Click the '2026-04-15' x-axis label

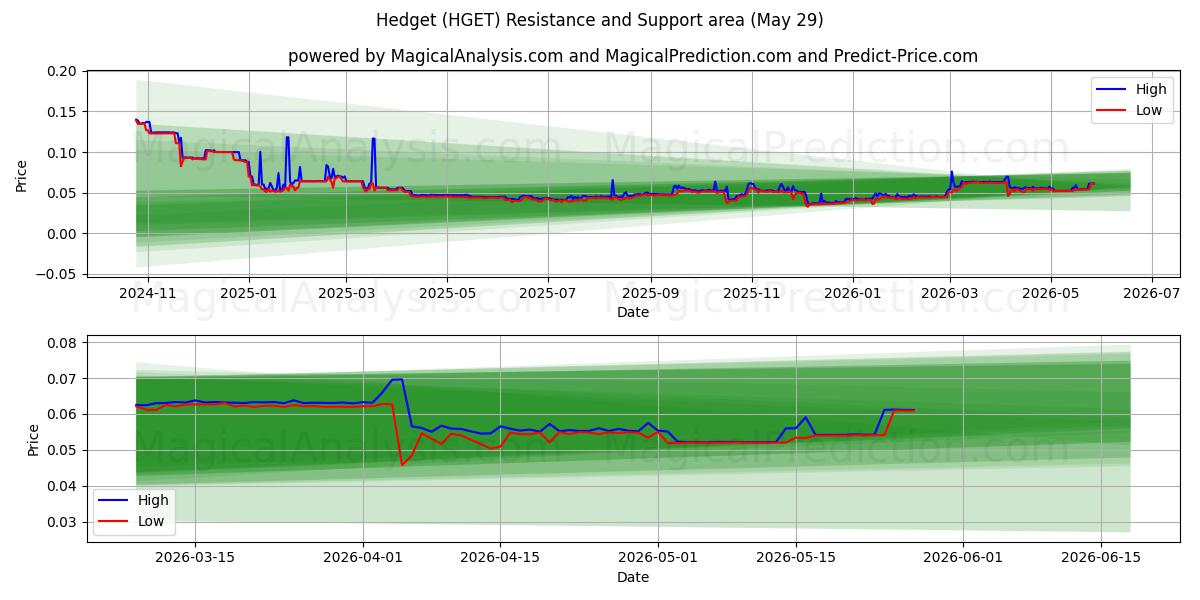(x=499, y=558)
